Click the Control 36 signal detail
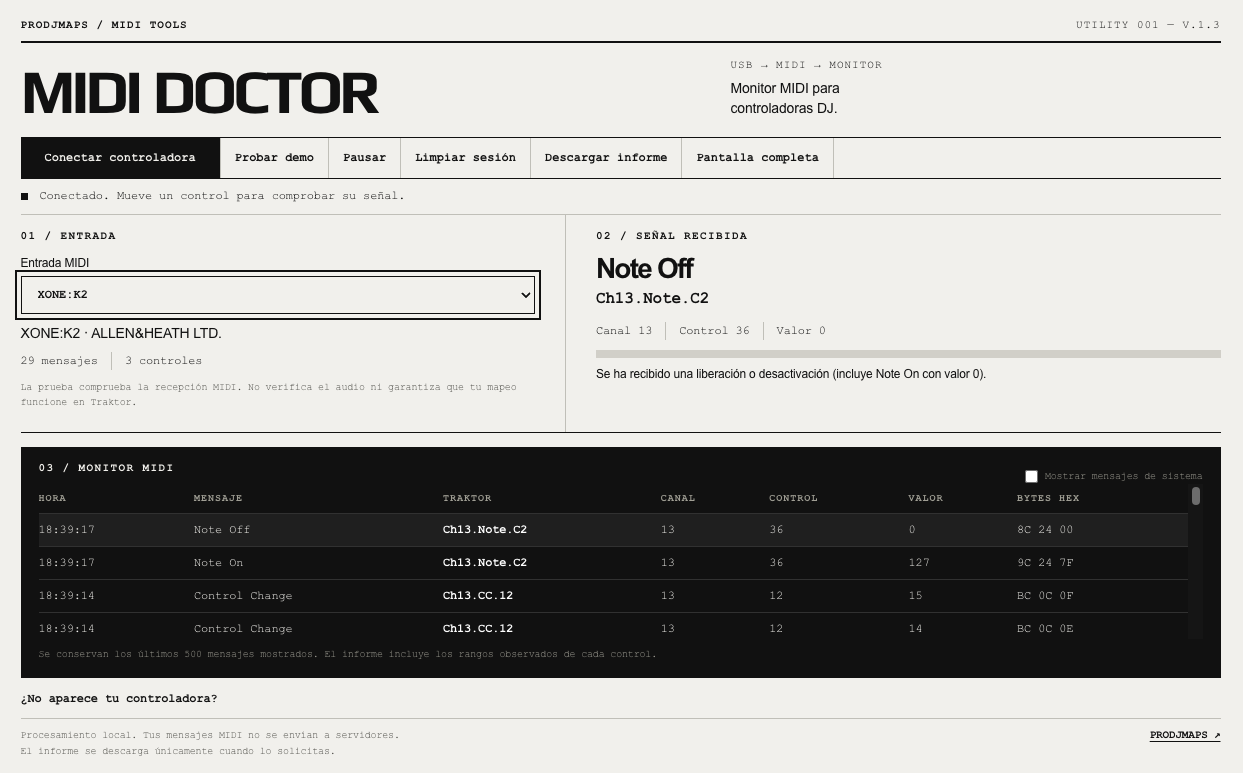 coord(714,331)
